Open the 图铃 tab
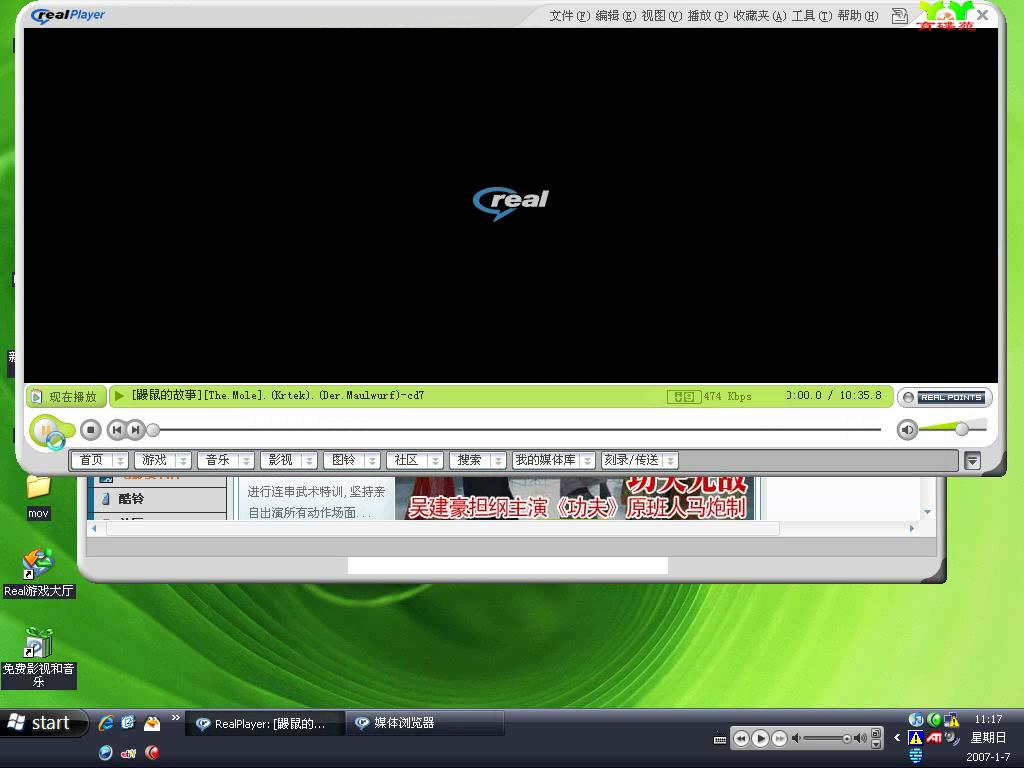The width and height of the screenshot is (1024, 768). pyautogui.click(x=344, y=460)
